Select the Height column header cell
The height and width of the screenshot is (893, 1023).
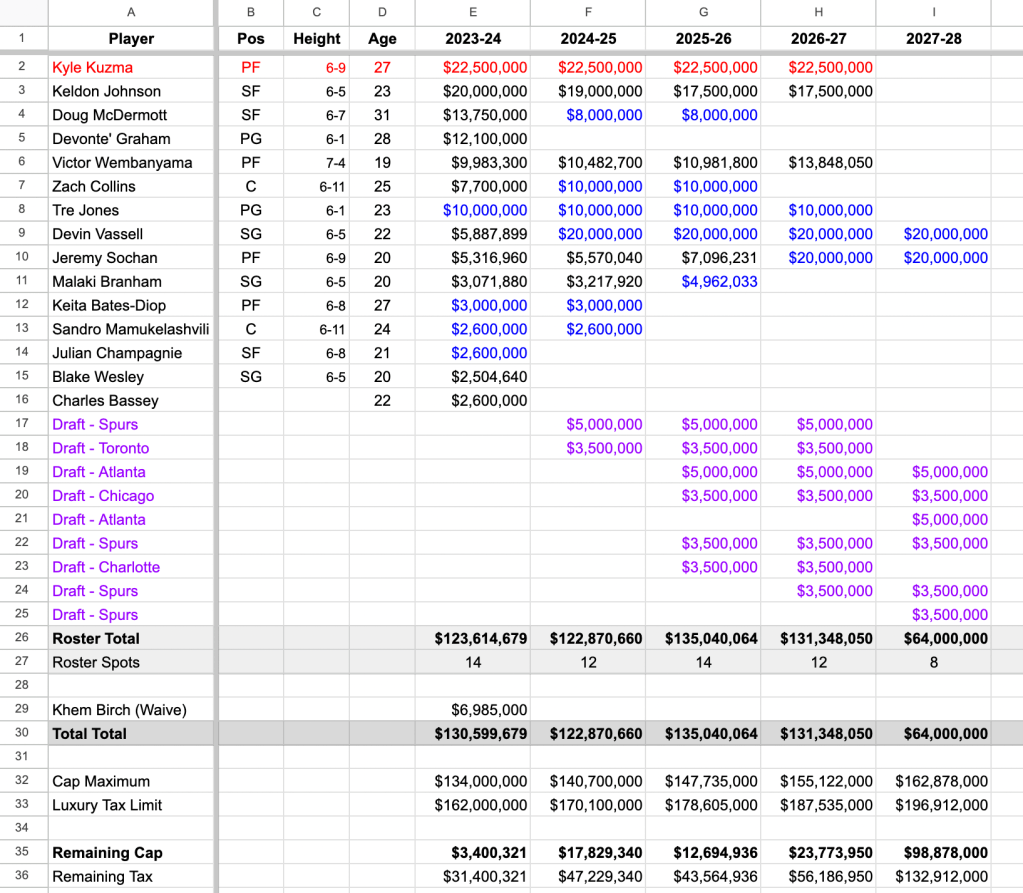pyautogui.click(x=317, y=39)
